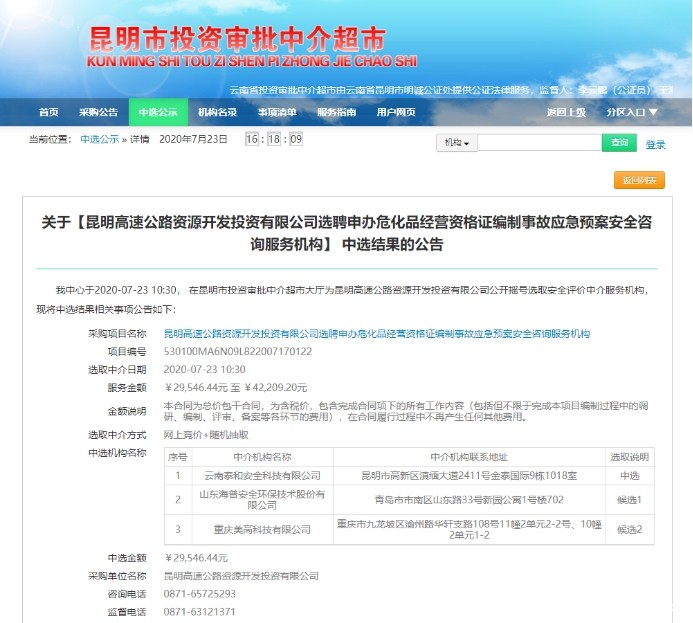Click 重庆美高科技有限公司 table cell
The width and height of the screenshot is (693, 623).
click(x=262, y=528)
